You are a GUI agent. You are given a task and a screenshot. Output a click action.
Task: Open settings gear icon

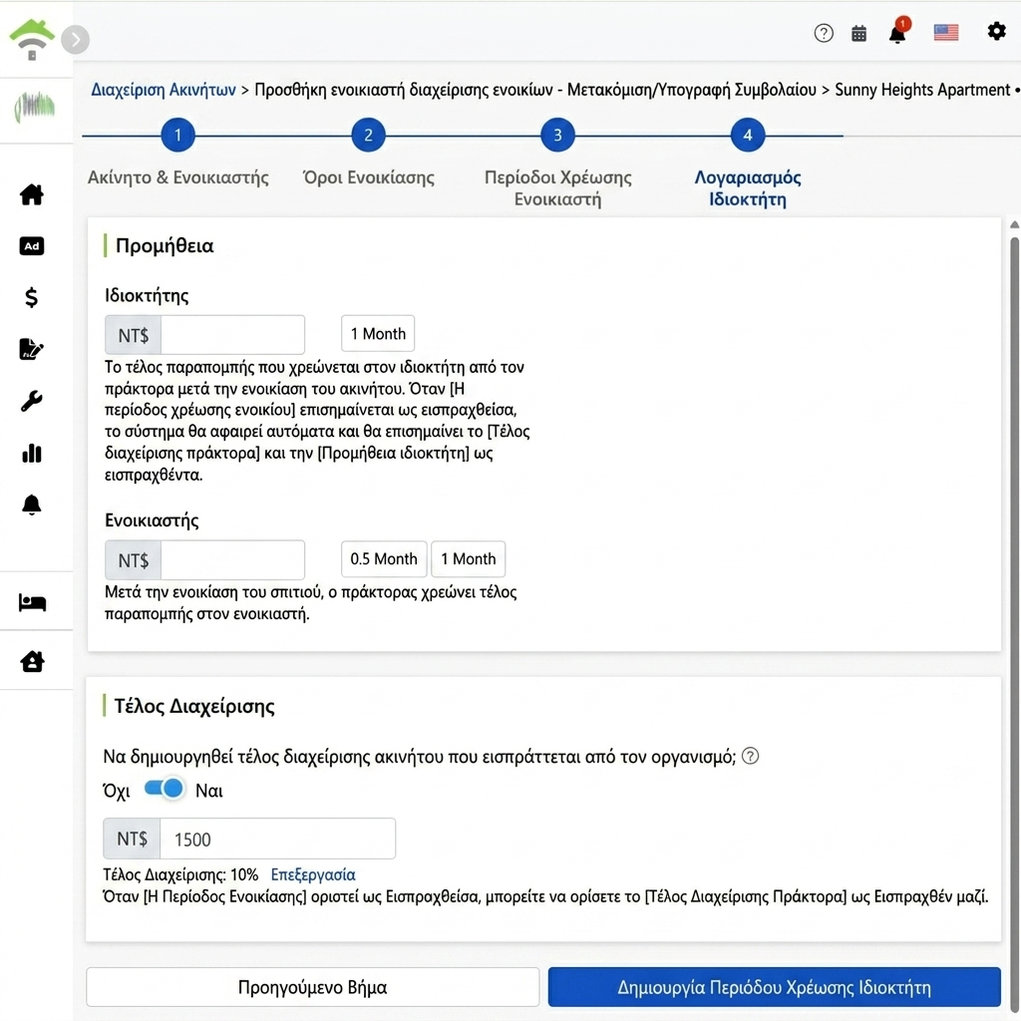[996, 31]
